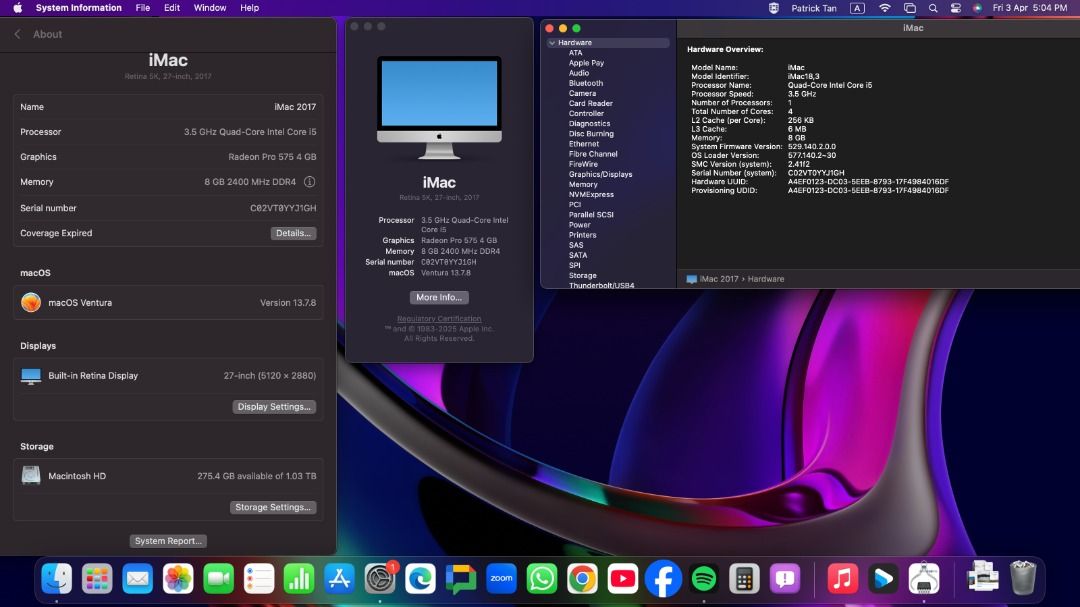This screenshot has height=607, width=1080.
Task: Launch Music app from the Dock
Action: [x=842, y=578]
